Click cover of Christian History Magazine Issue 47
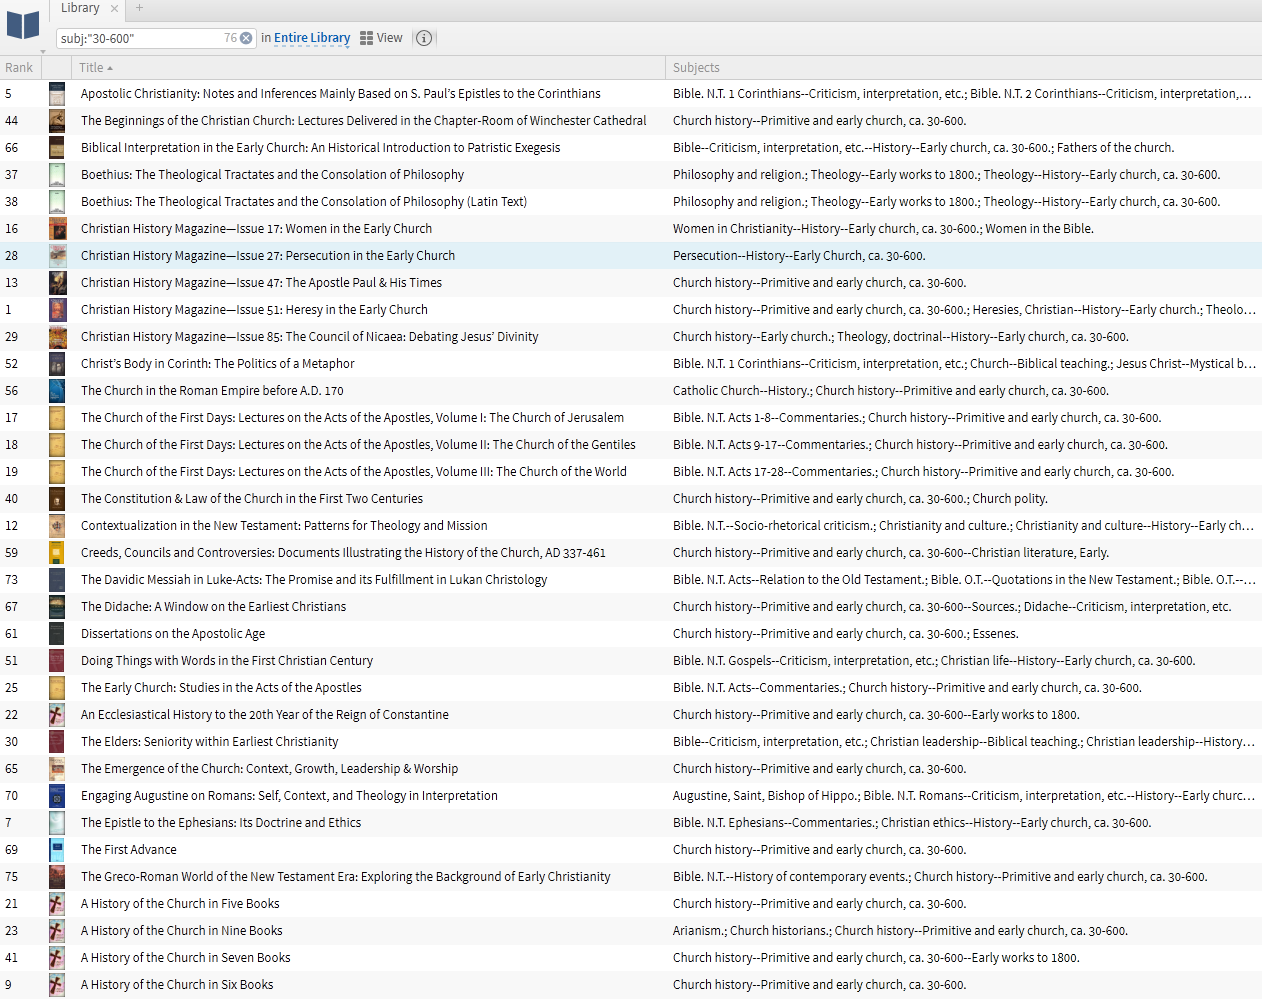The image size is (1262, 999). tap(57, 283)
